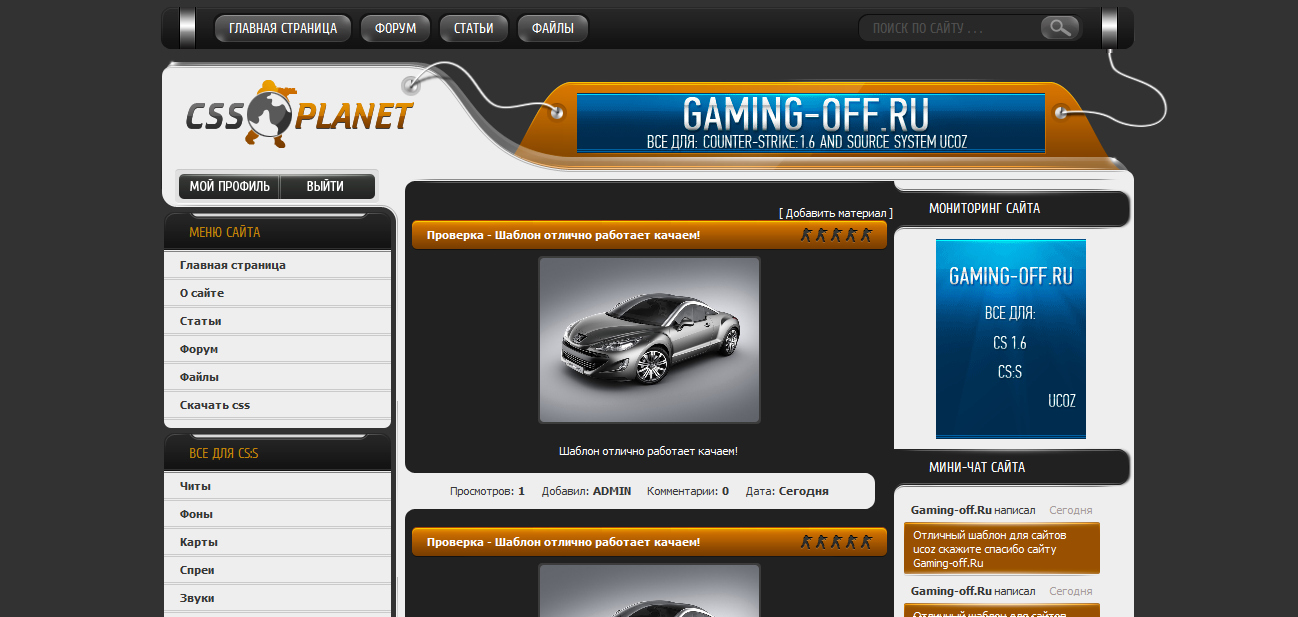
Task: Click the Добавить материал link
Action: click(x=836, y=213)
